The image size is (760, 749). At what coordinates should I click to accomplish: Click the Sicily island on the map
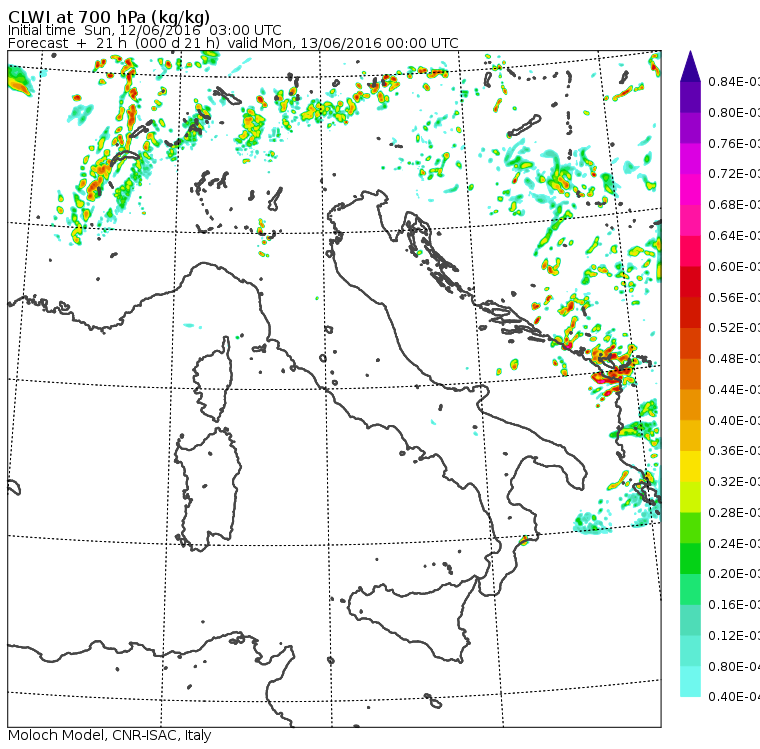coord(412,621)
